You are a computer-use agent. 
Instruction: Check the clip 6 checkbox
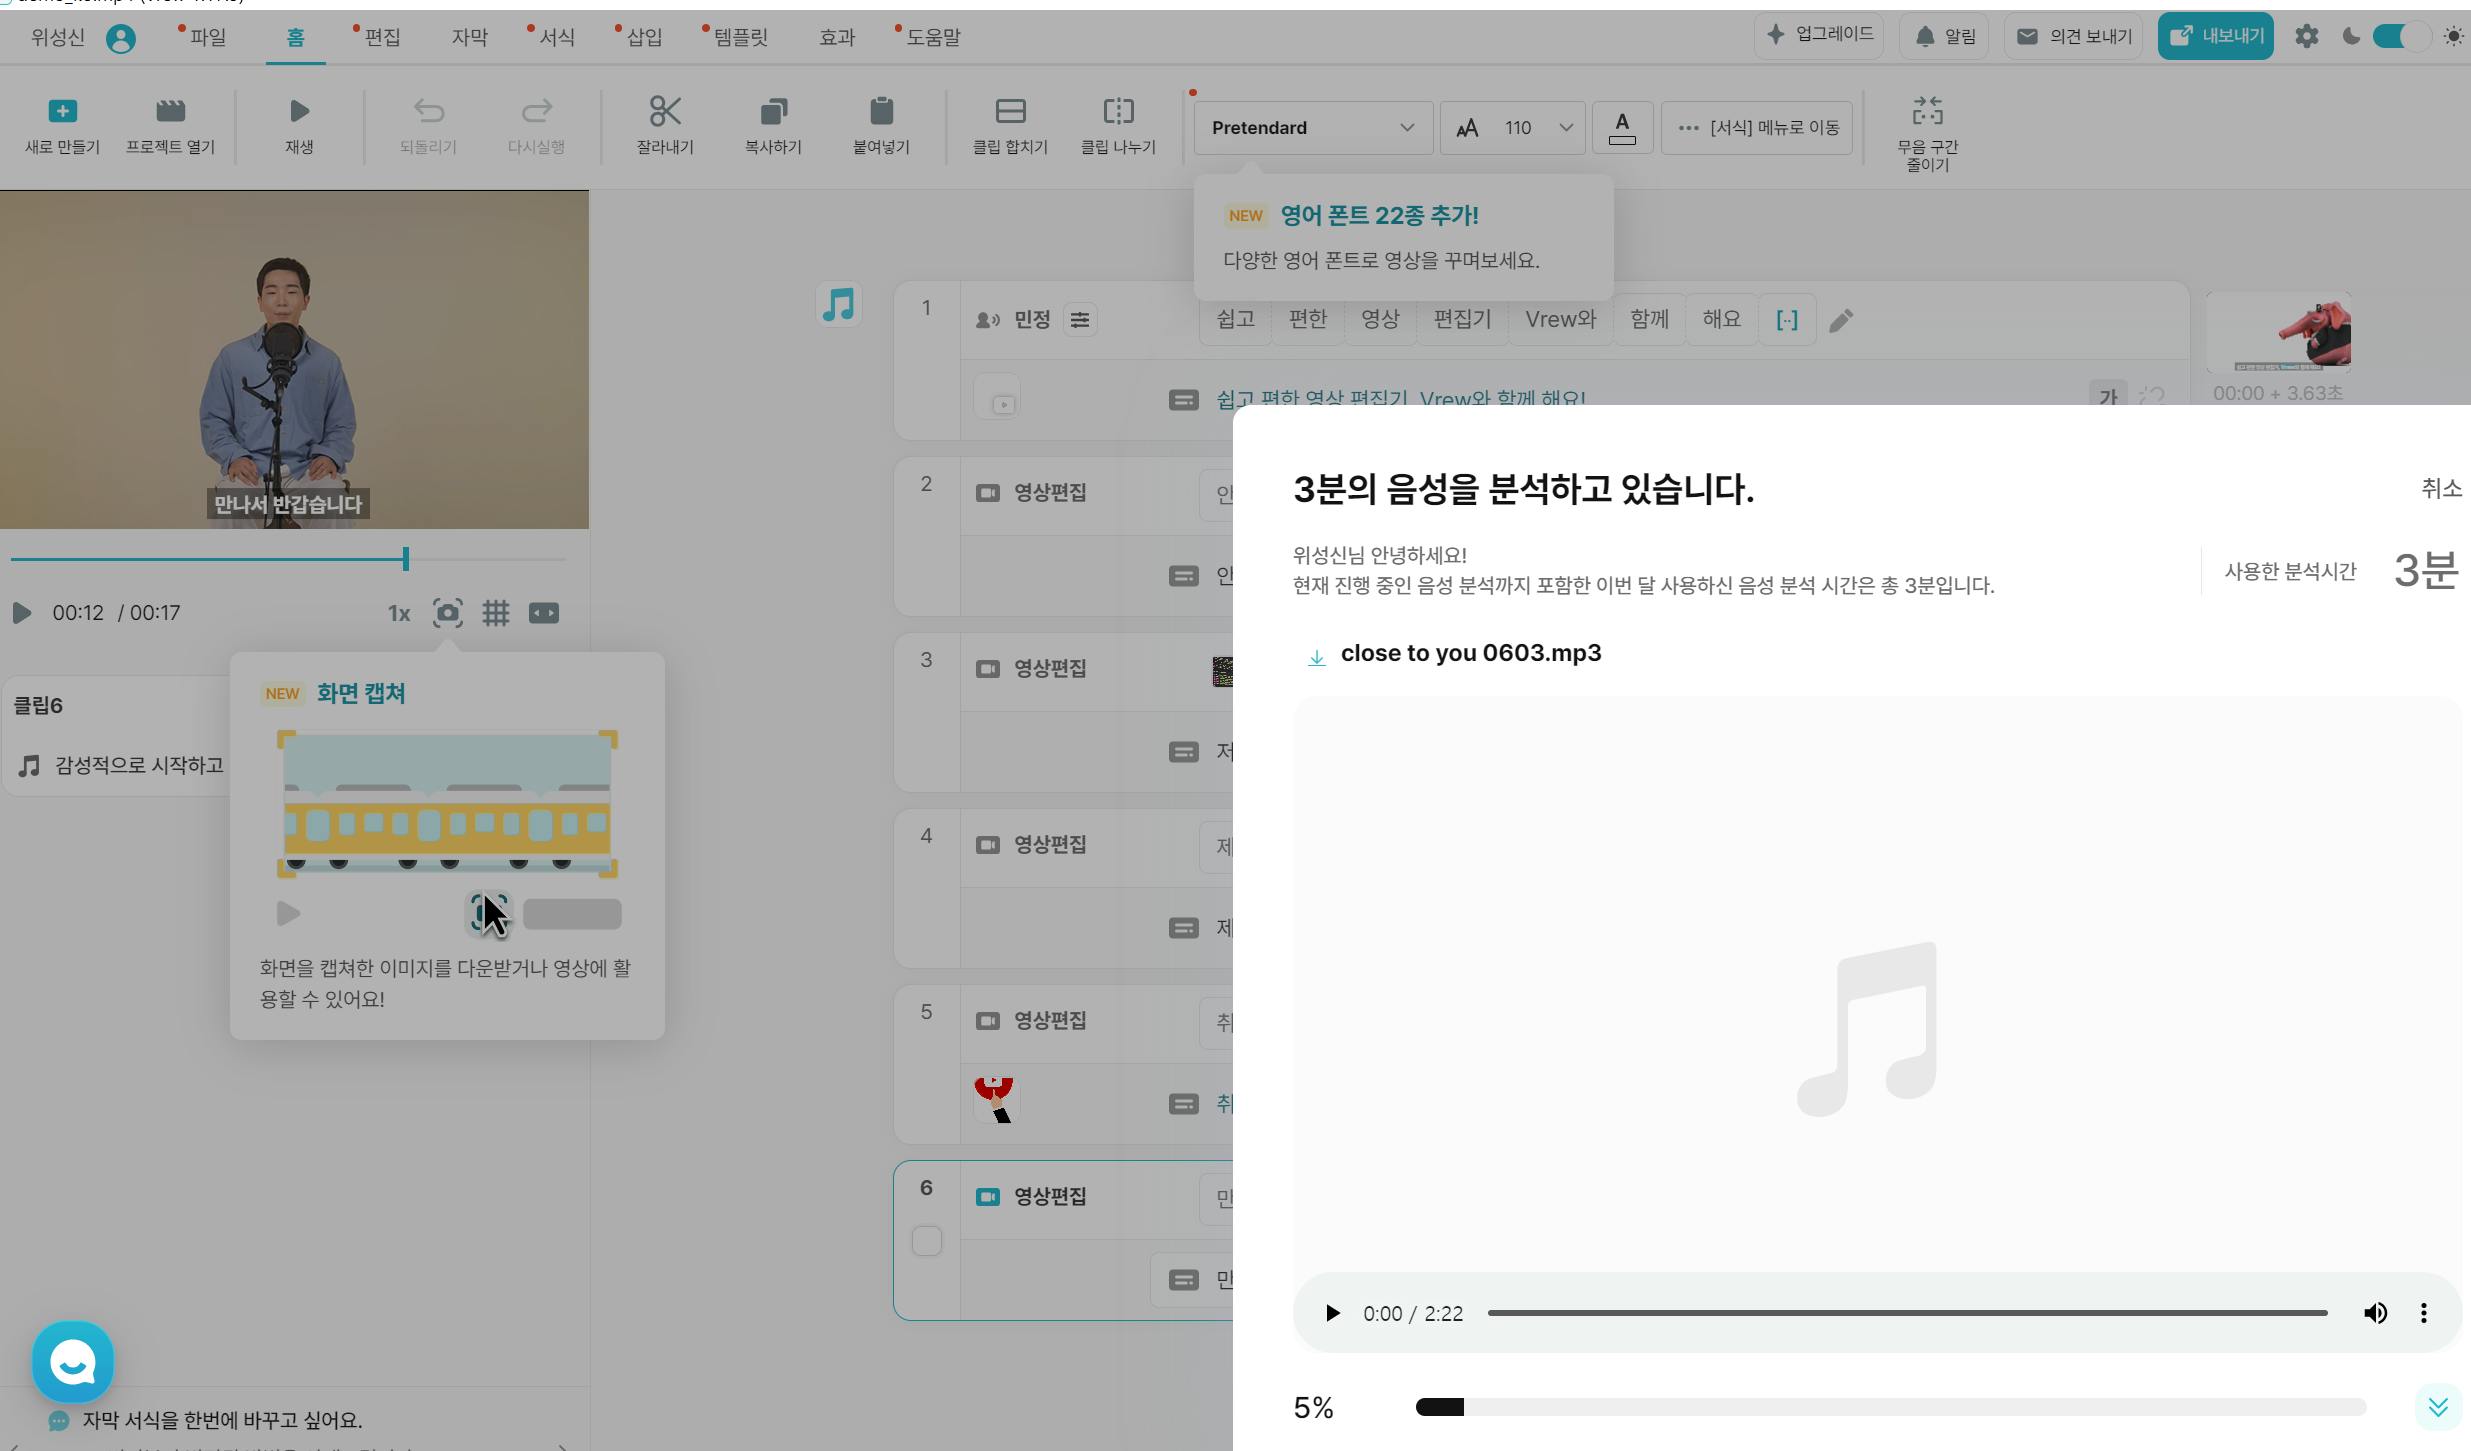[926, 1241]
